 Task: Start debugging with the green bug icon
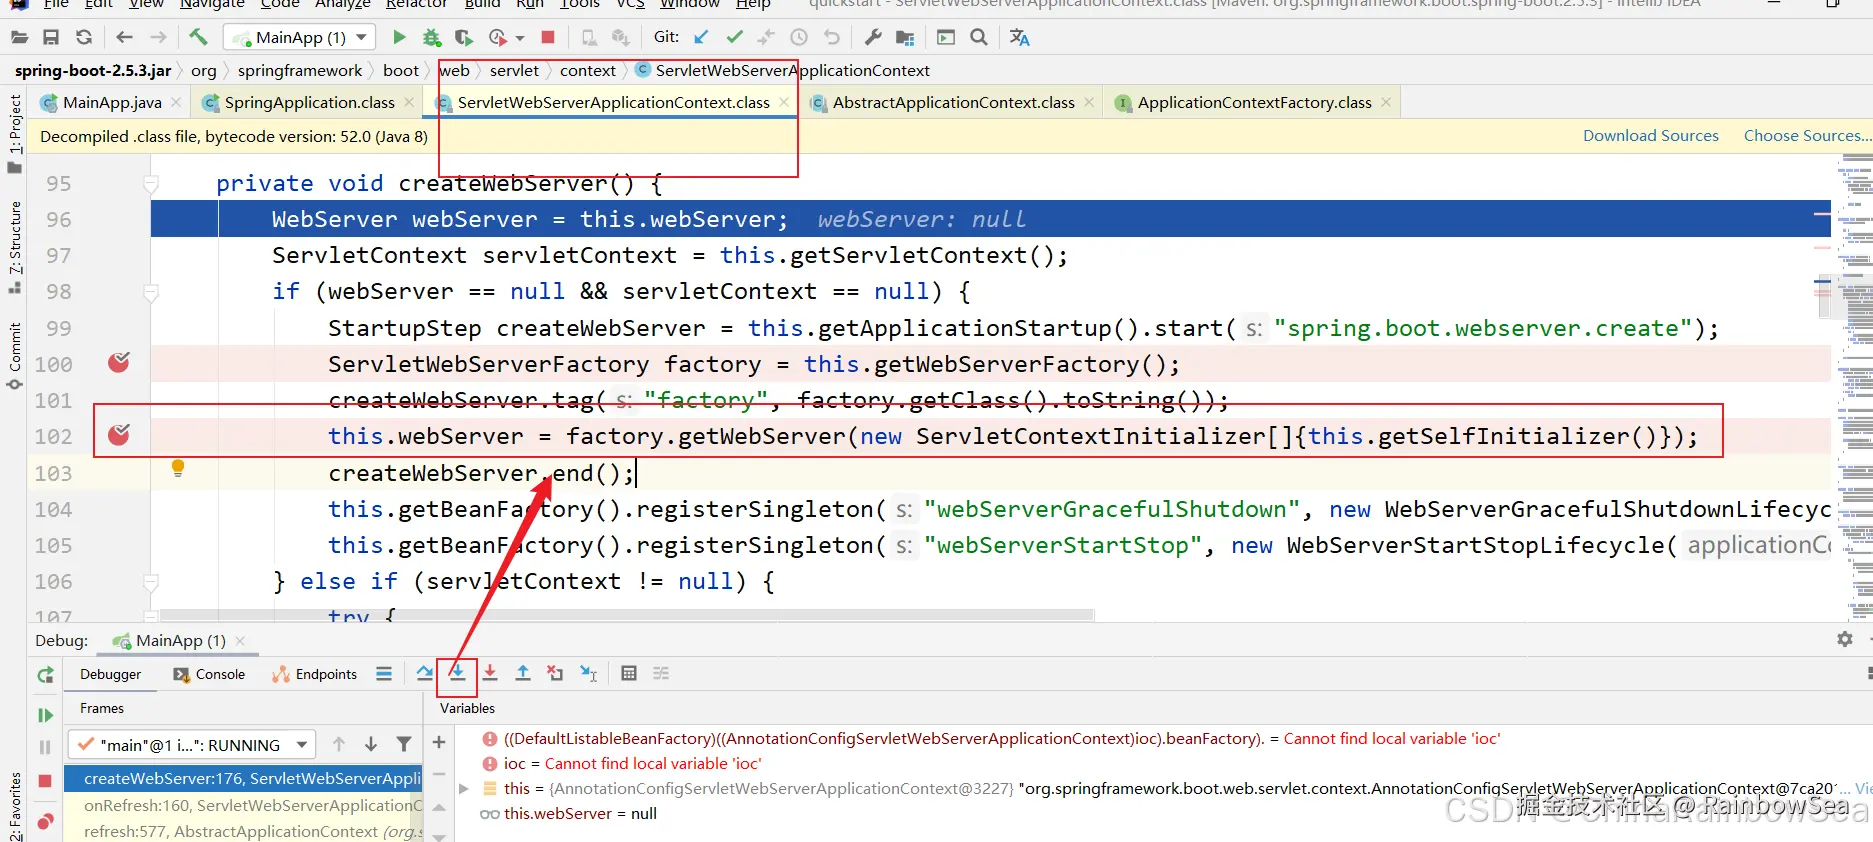click(431, 38)
